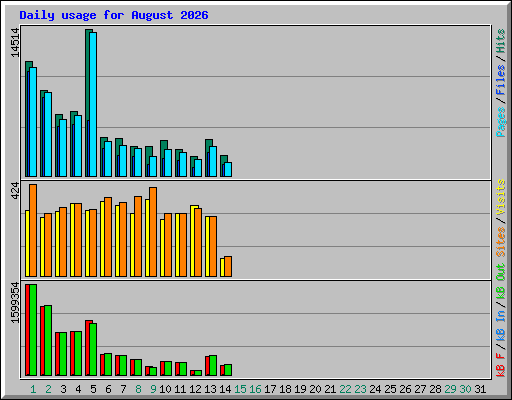Click day 15 on the x-axis
This screenshot has height=400, width=512.
[240, 389]
